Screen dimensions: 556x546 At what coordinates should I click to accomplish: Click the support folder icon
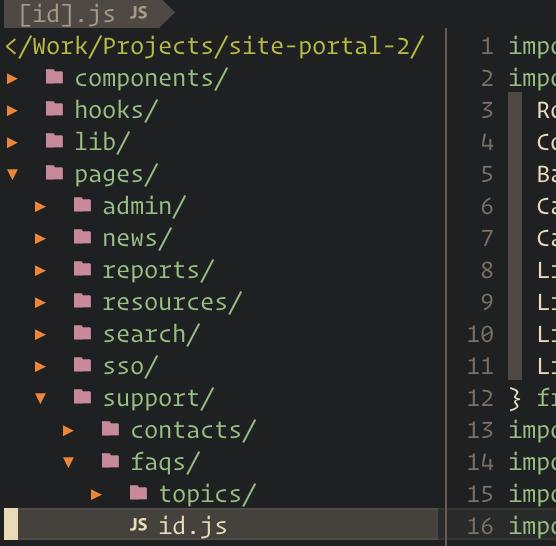pos(83,397)
